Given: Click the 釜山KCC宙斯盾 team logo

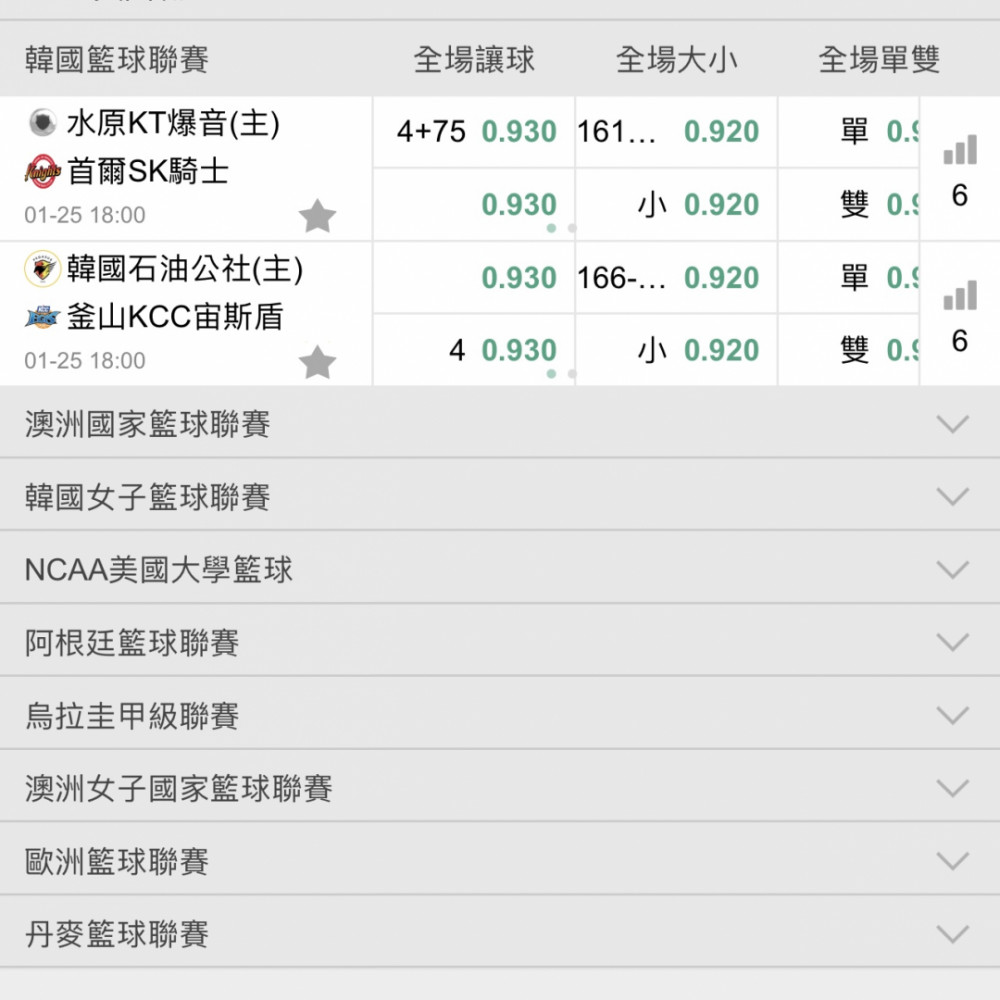Looking at the screenshot, I should click(43, 318).
